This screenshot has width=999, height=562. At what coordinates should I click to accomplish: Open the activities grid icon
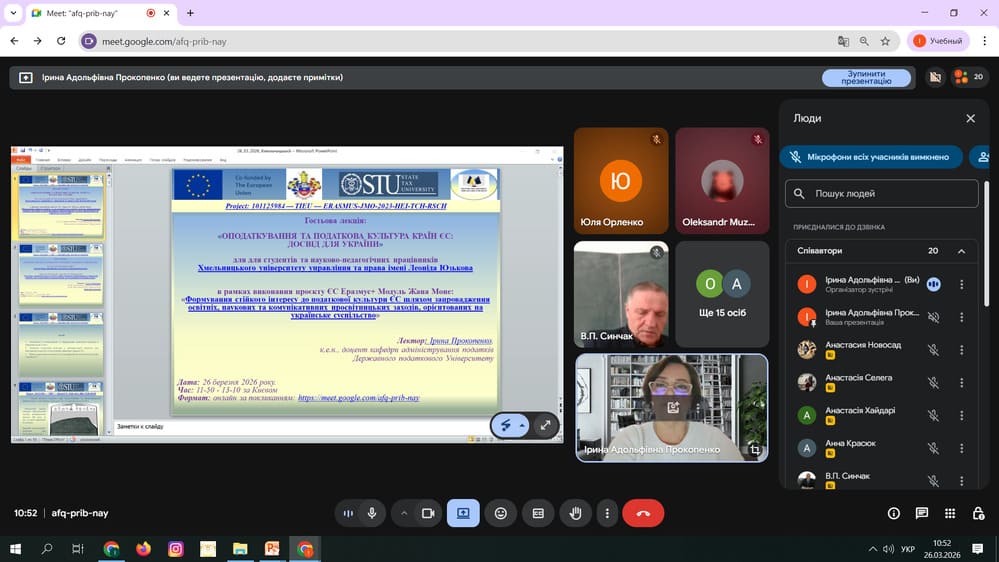click(x=950, y=513)
